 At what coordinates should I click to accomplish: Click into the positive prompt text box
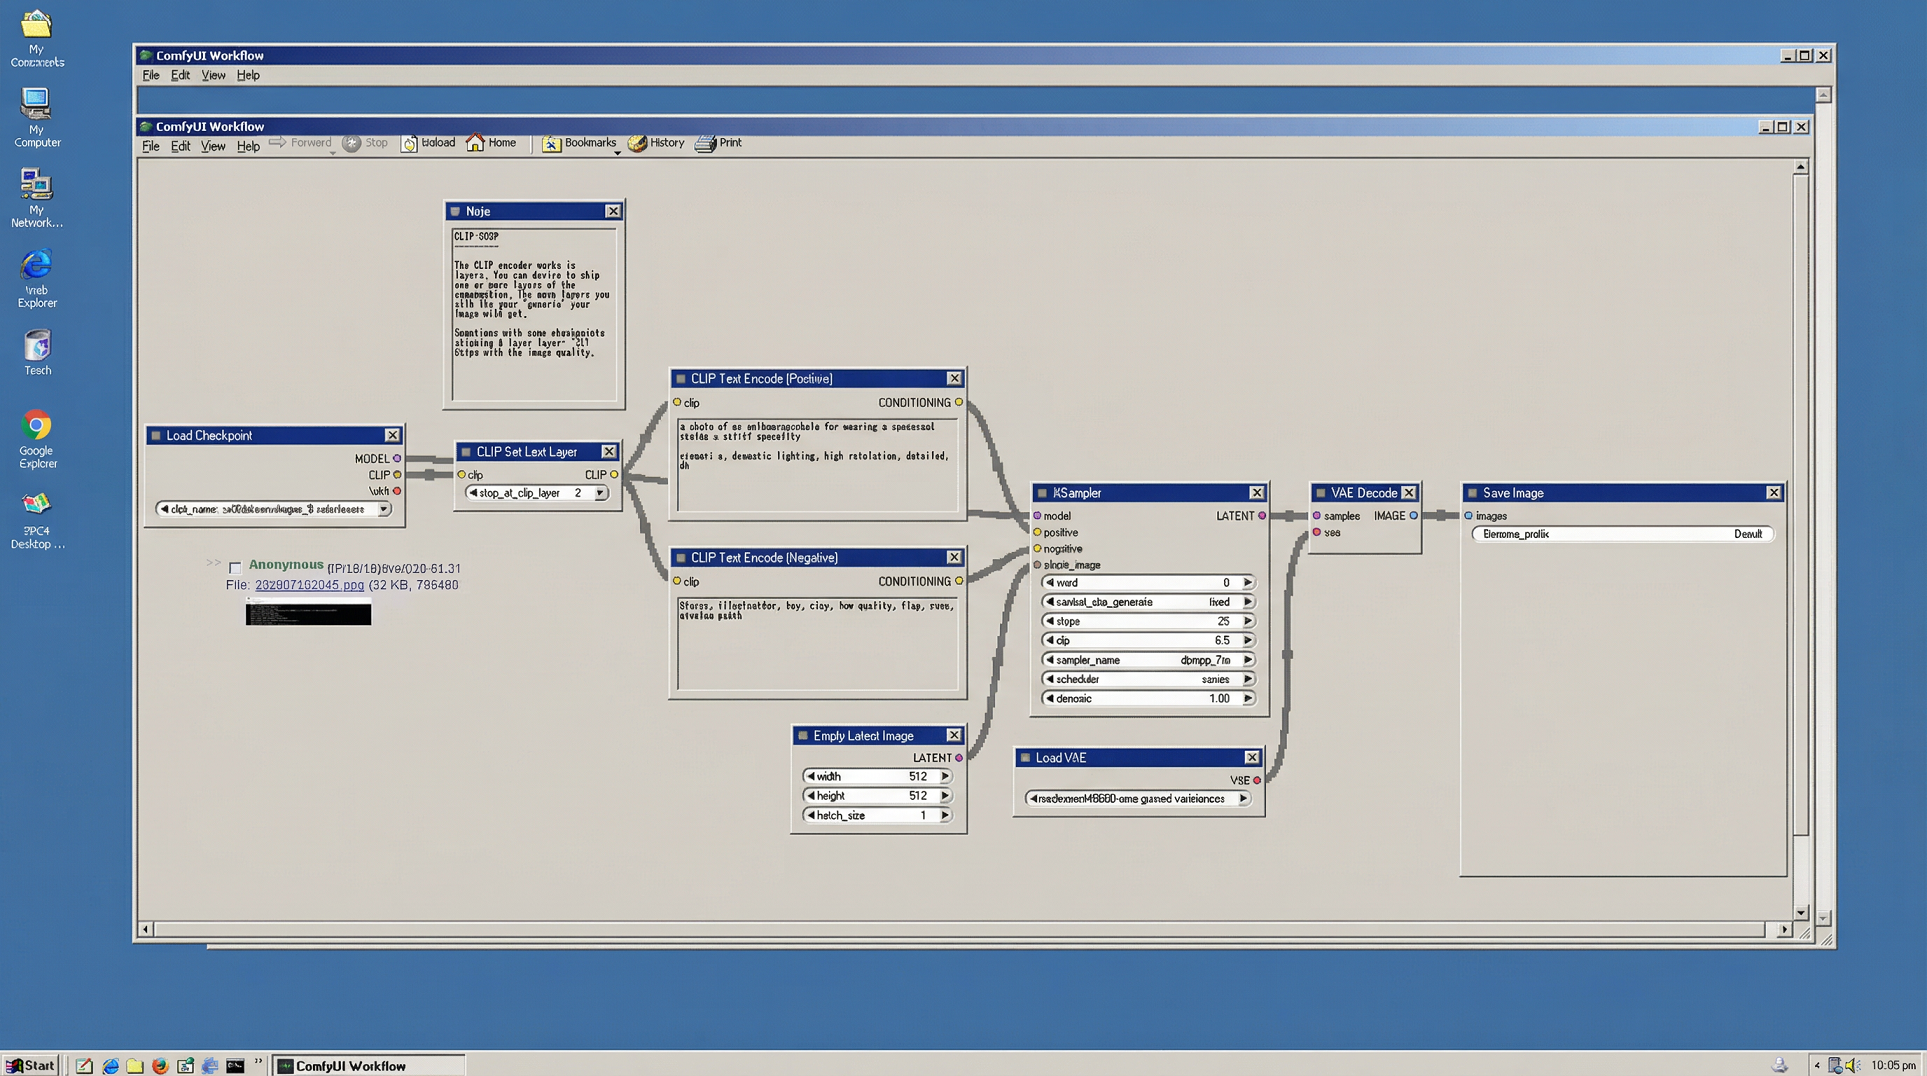coord(817,465)
